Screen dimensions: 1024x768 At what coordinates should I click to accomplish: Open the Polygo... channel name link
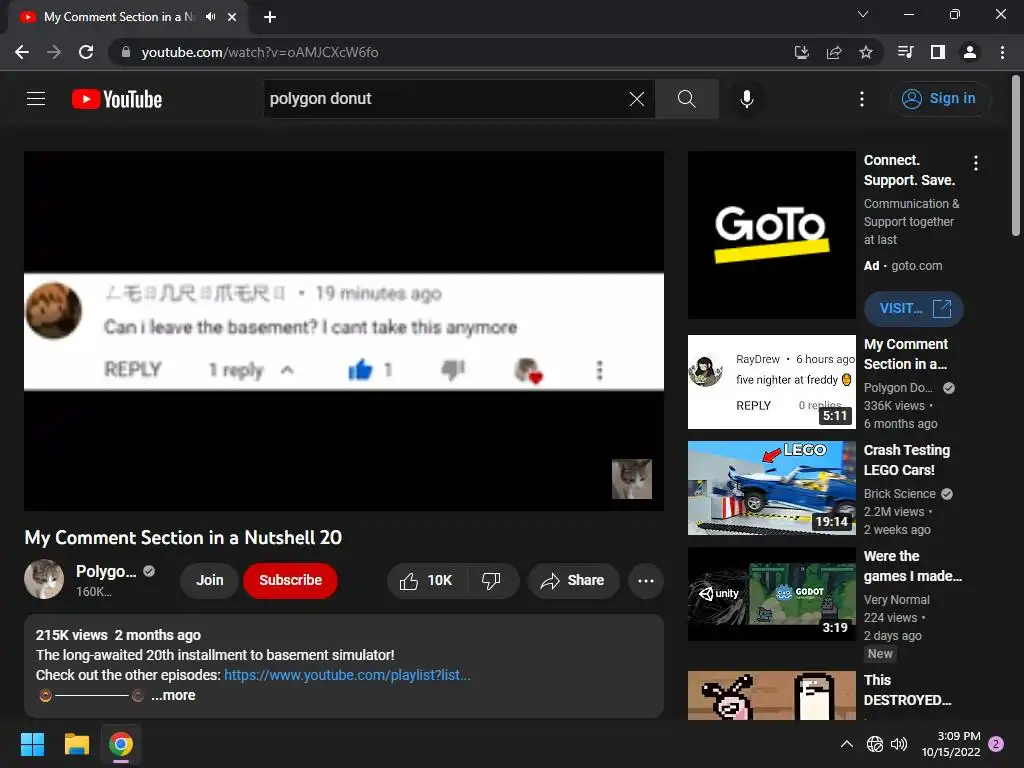106,571
